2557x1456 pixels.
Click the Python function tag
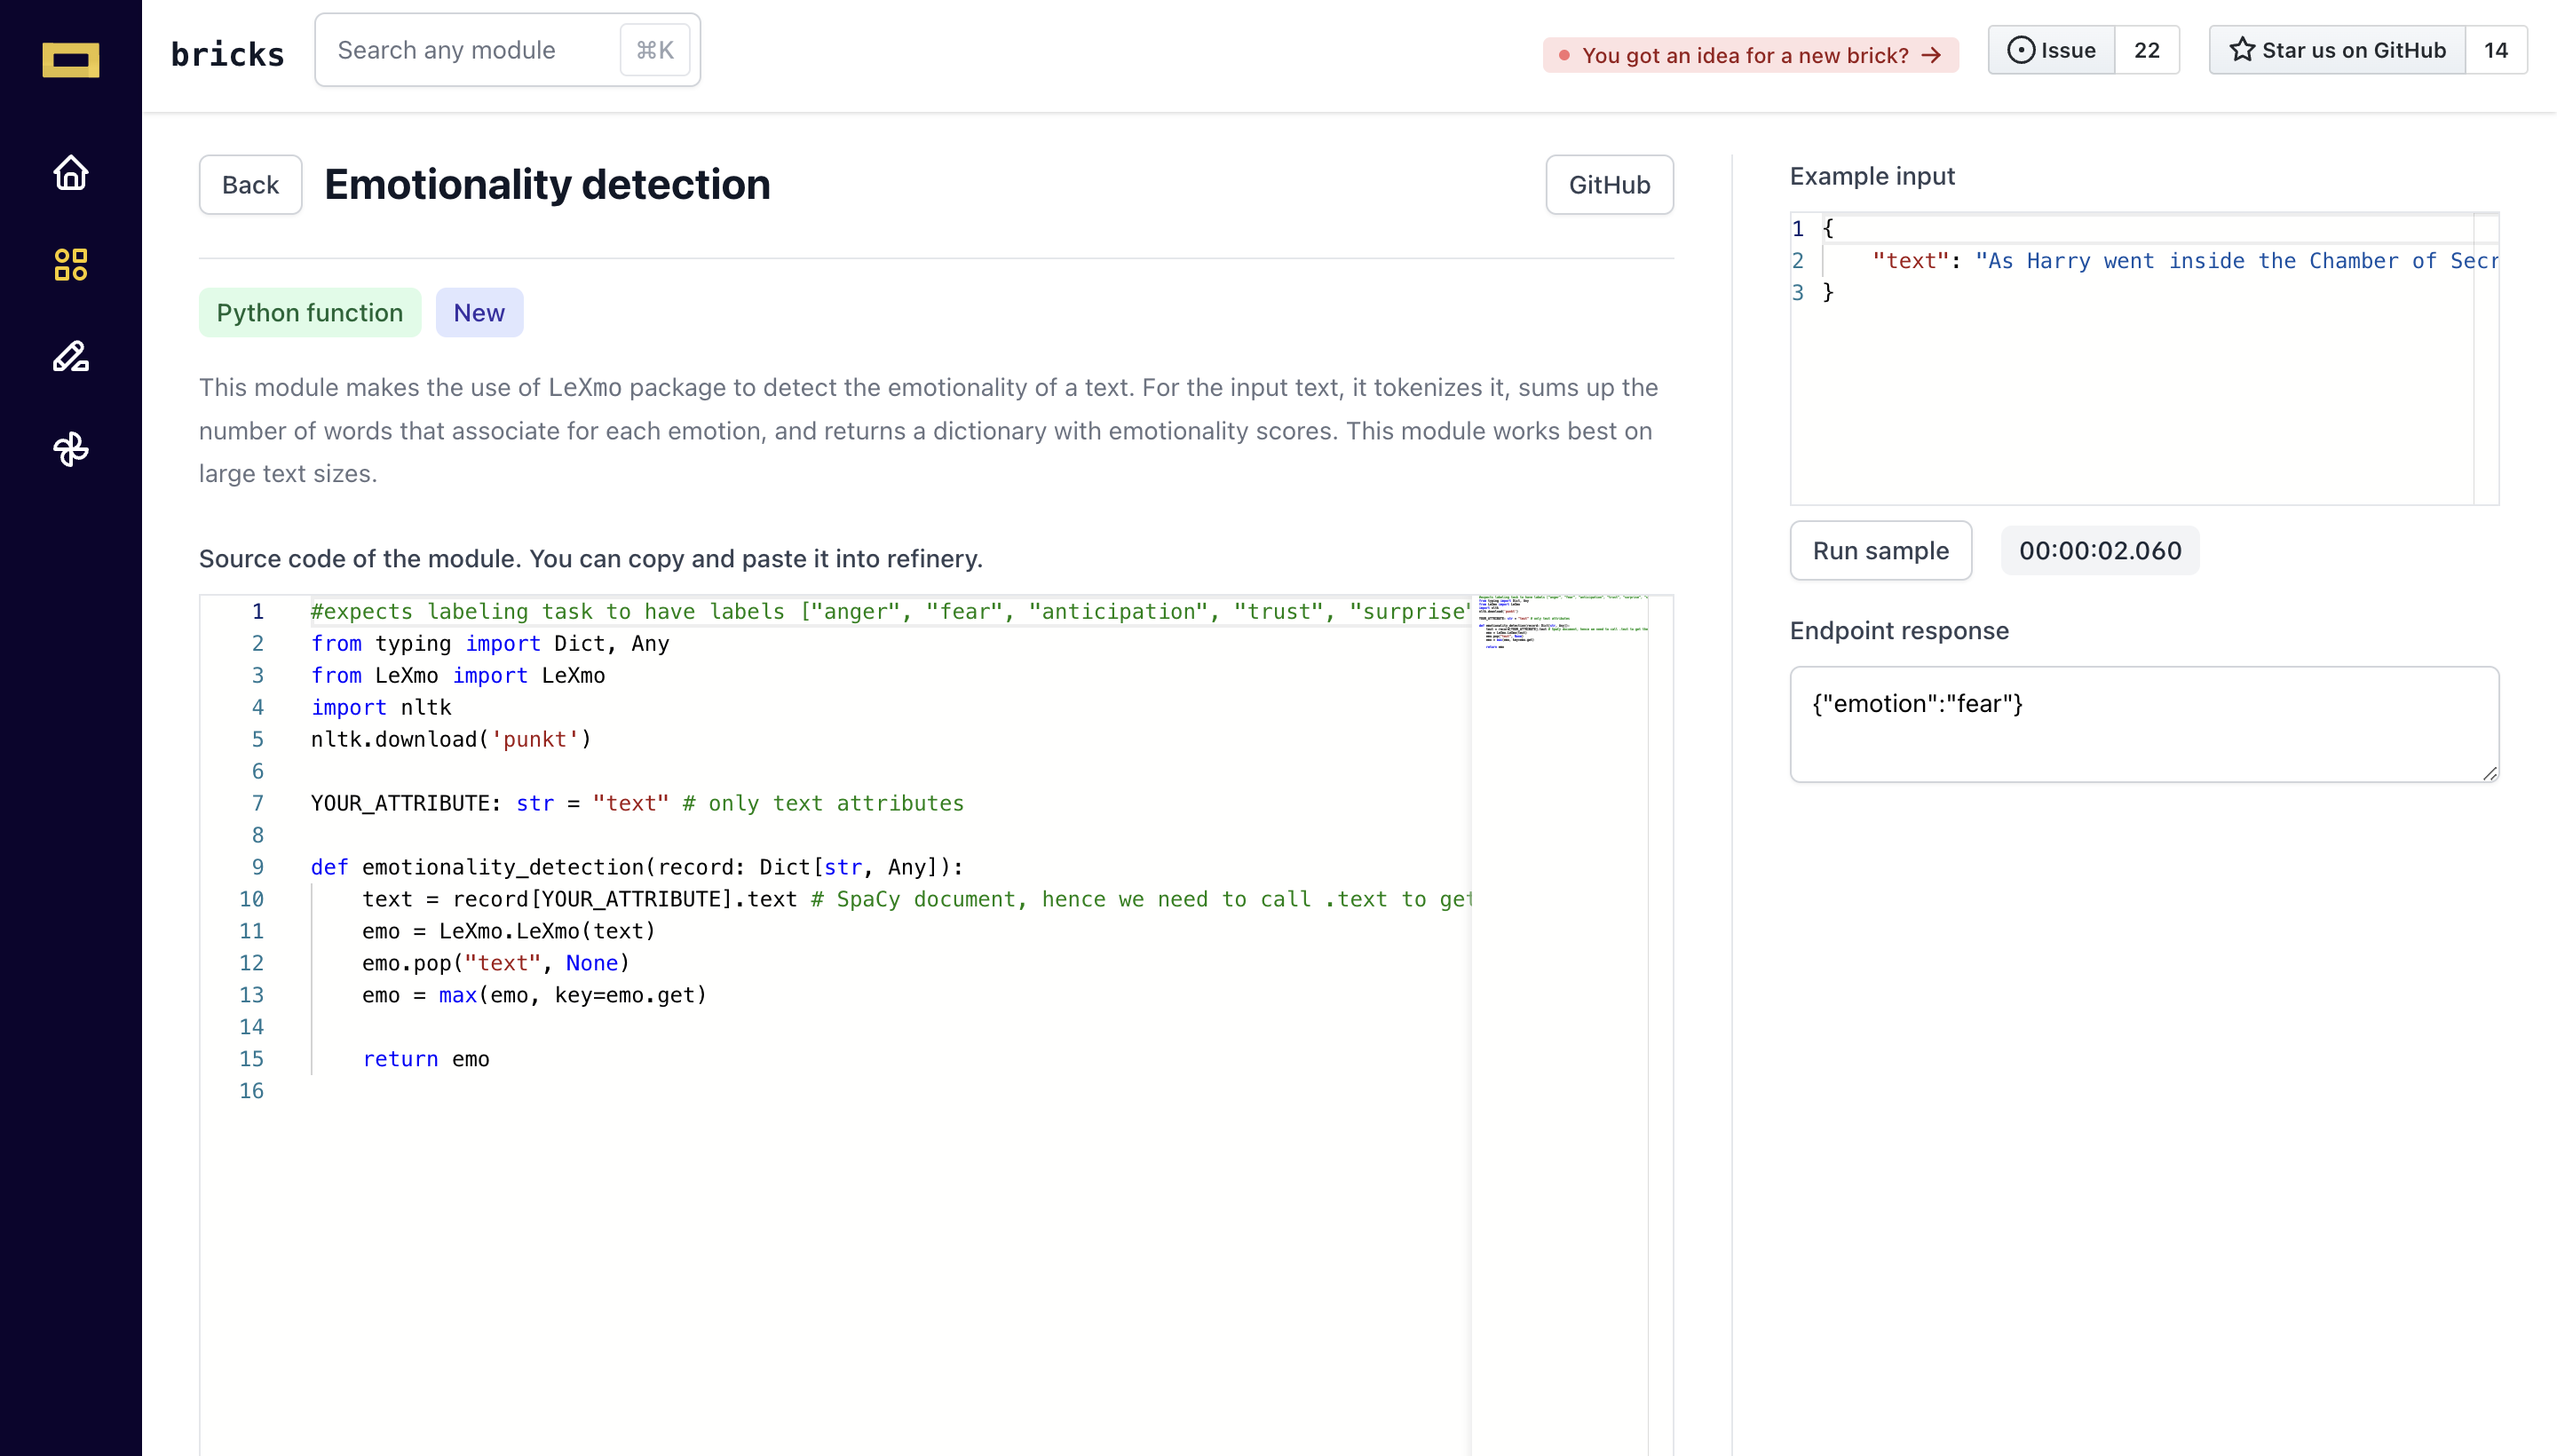pyautogui.click(x=309, y=313)
